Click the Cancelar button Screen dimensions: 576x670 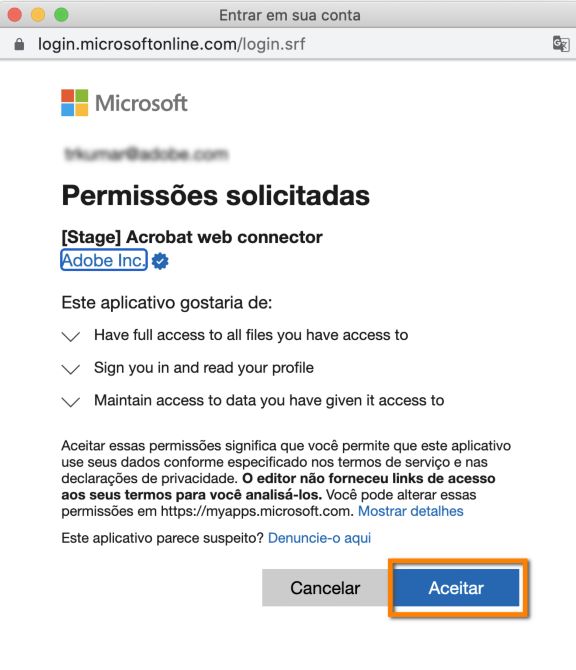[x=325, y=588]
